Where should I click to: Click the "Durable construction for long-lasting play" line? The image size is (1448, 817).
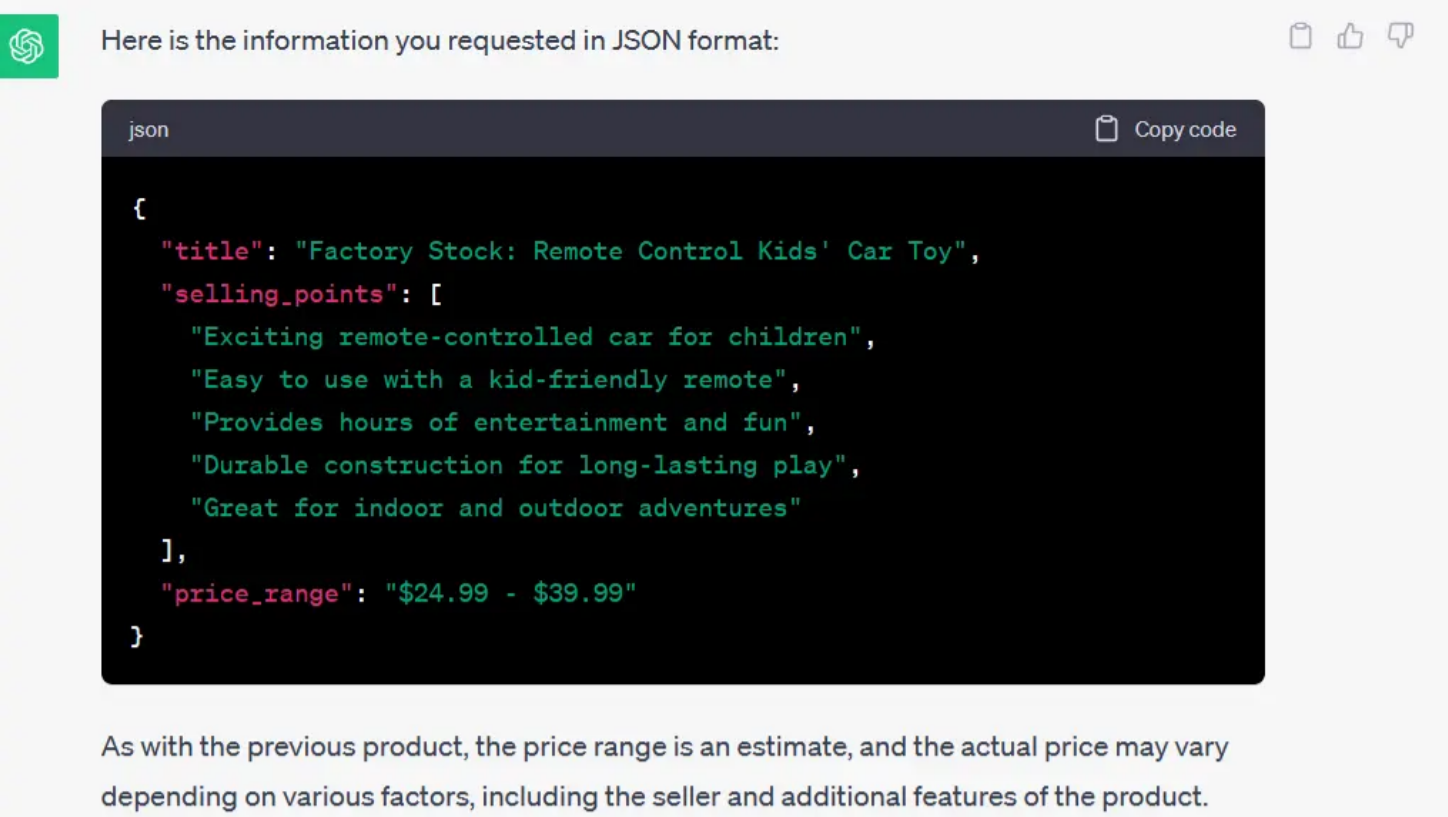coord(518,465)
